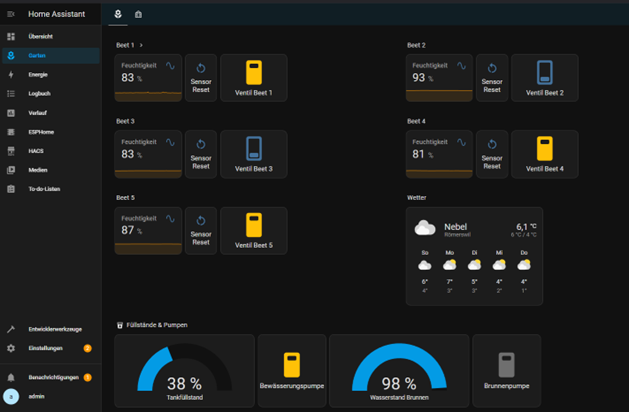Select the second dashboard tab icon
Image resolution: width=629 pixels, height=412 pixels.
[x=138, y=14]
